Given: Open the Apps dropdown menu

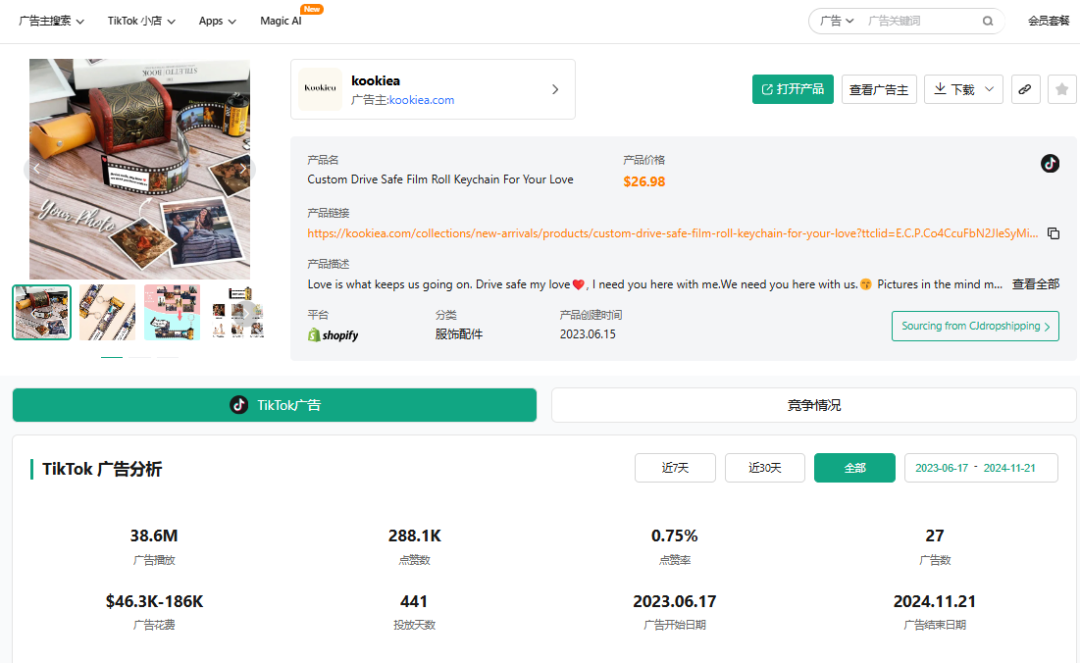Looking at the screenshot, I should (x=217, y=21).
